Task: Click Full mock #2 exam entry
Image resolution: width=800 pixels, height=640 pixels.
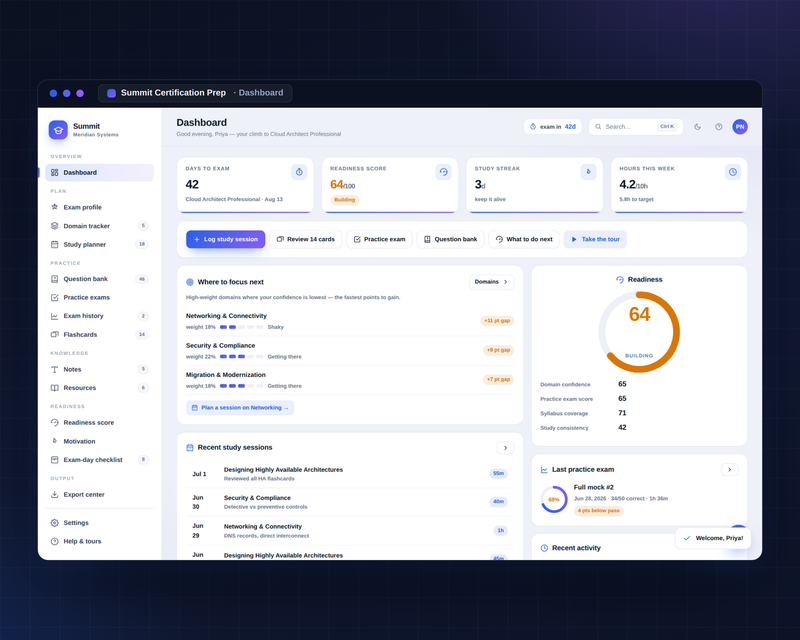Action: [x=639, y=499]
